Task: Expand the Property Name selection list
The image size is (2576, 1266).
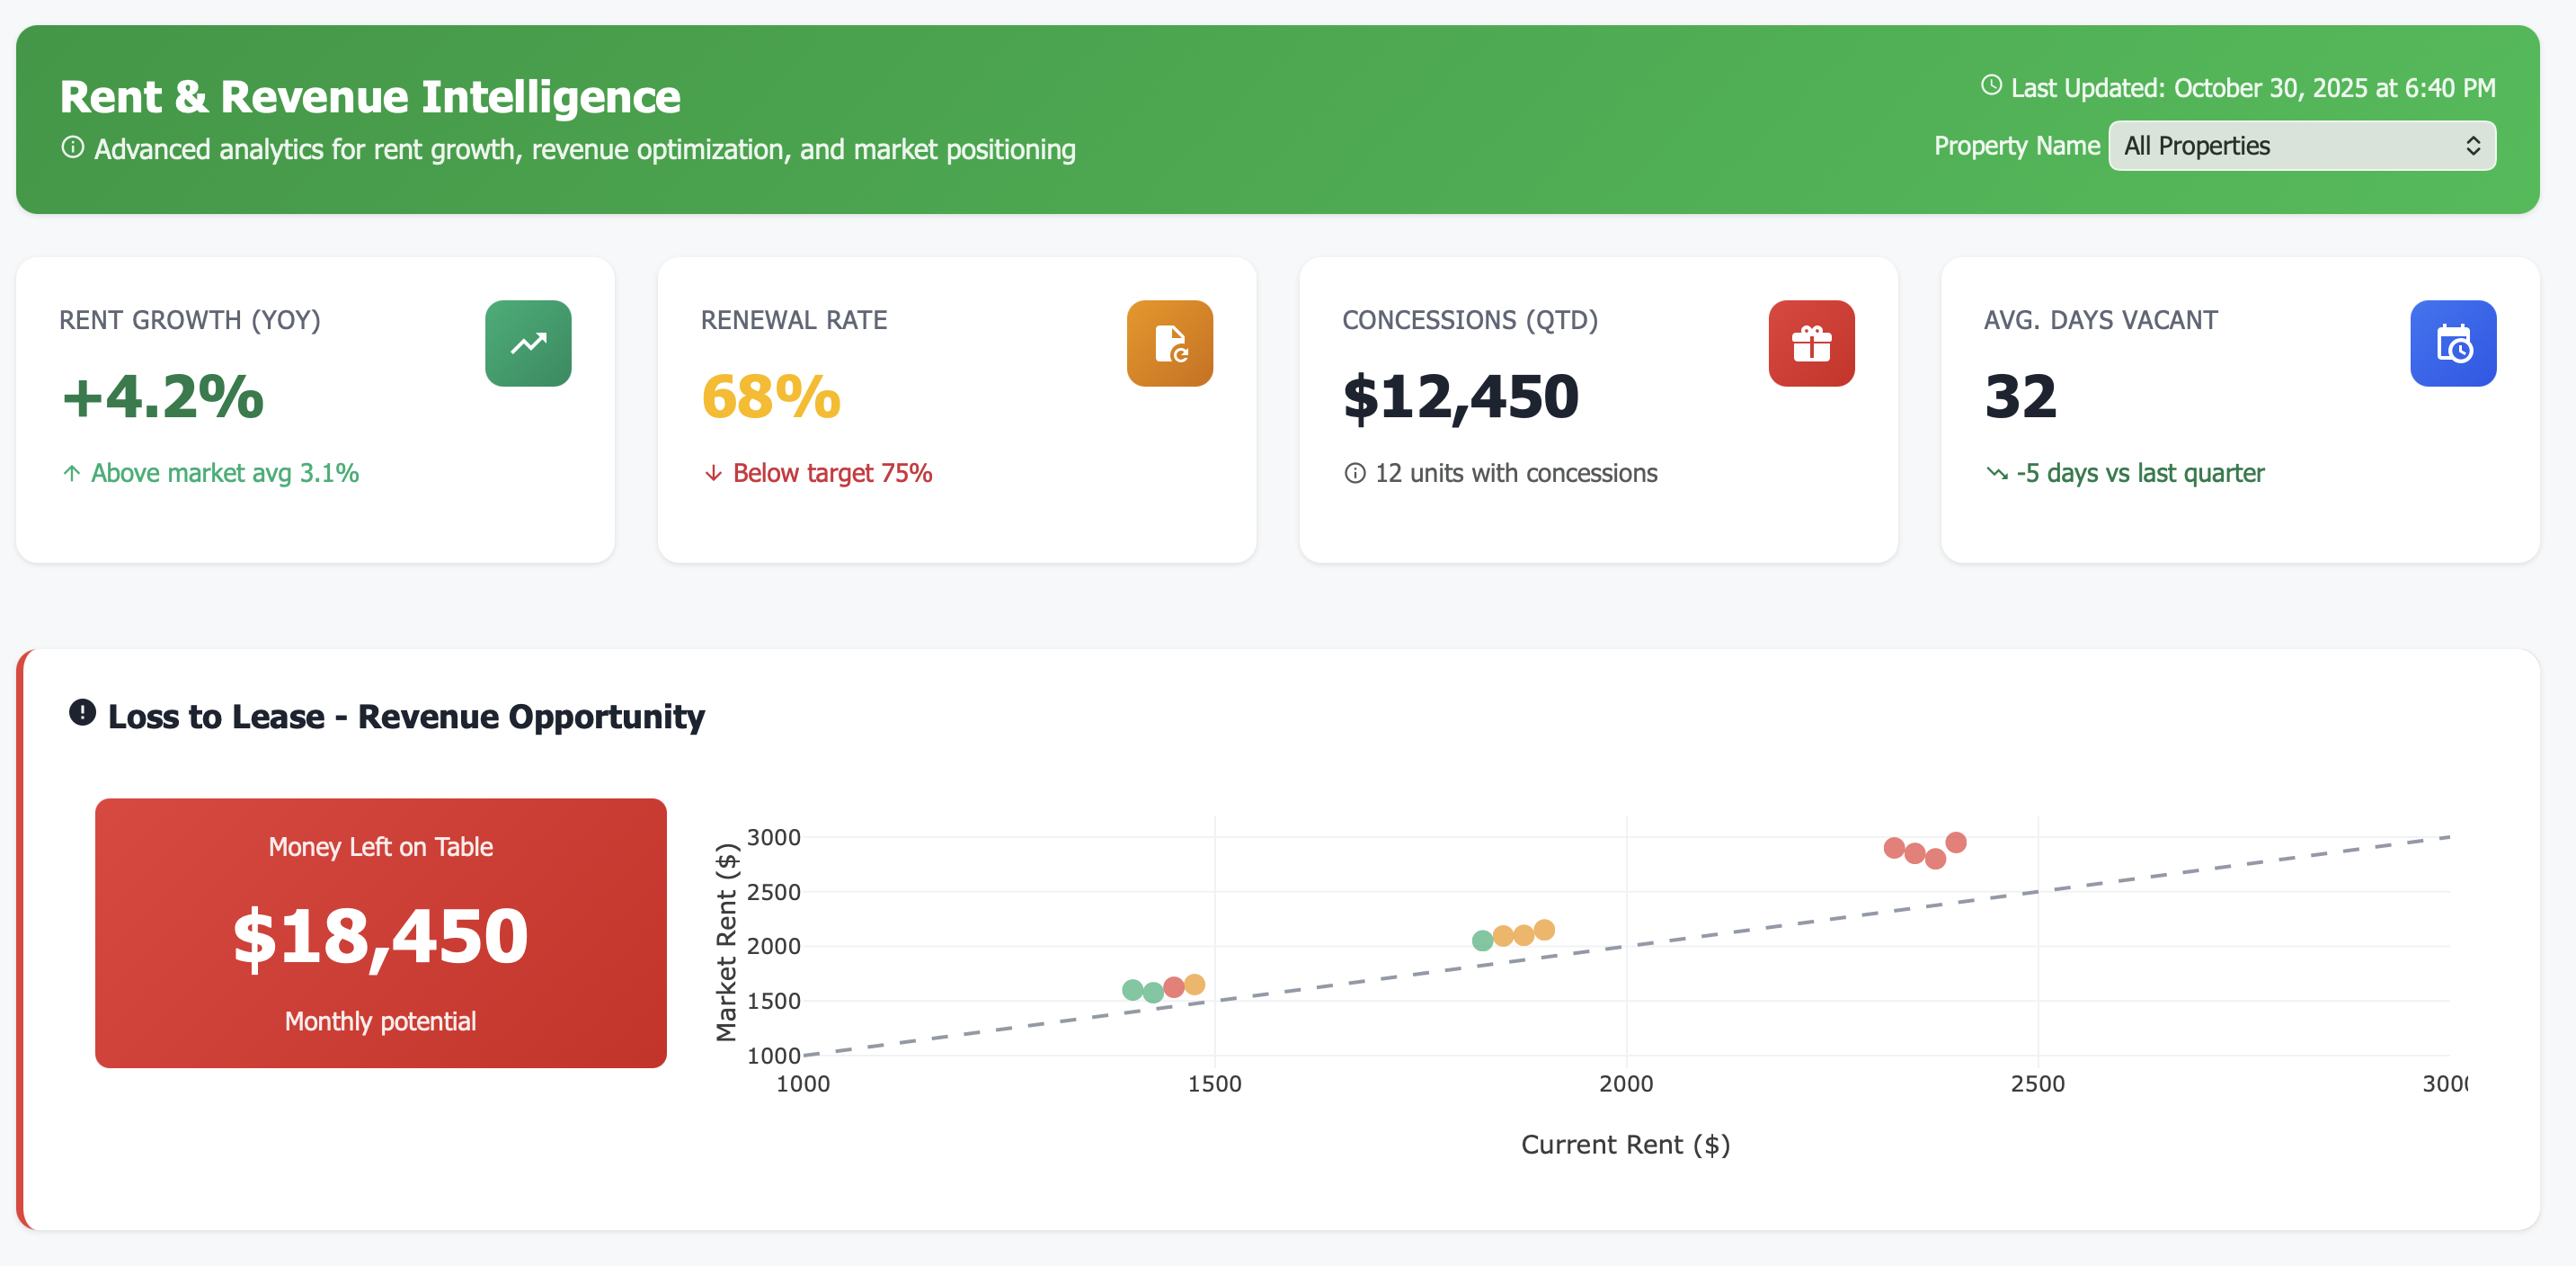Action: (2300, 145)
